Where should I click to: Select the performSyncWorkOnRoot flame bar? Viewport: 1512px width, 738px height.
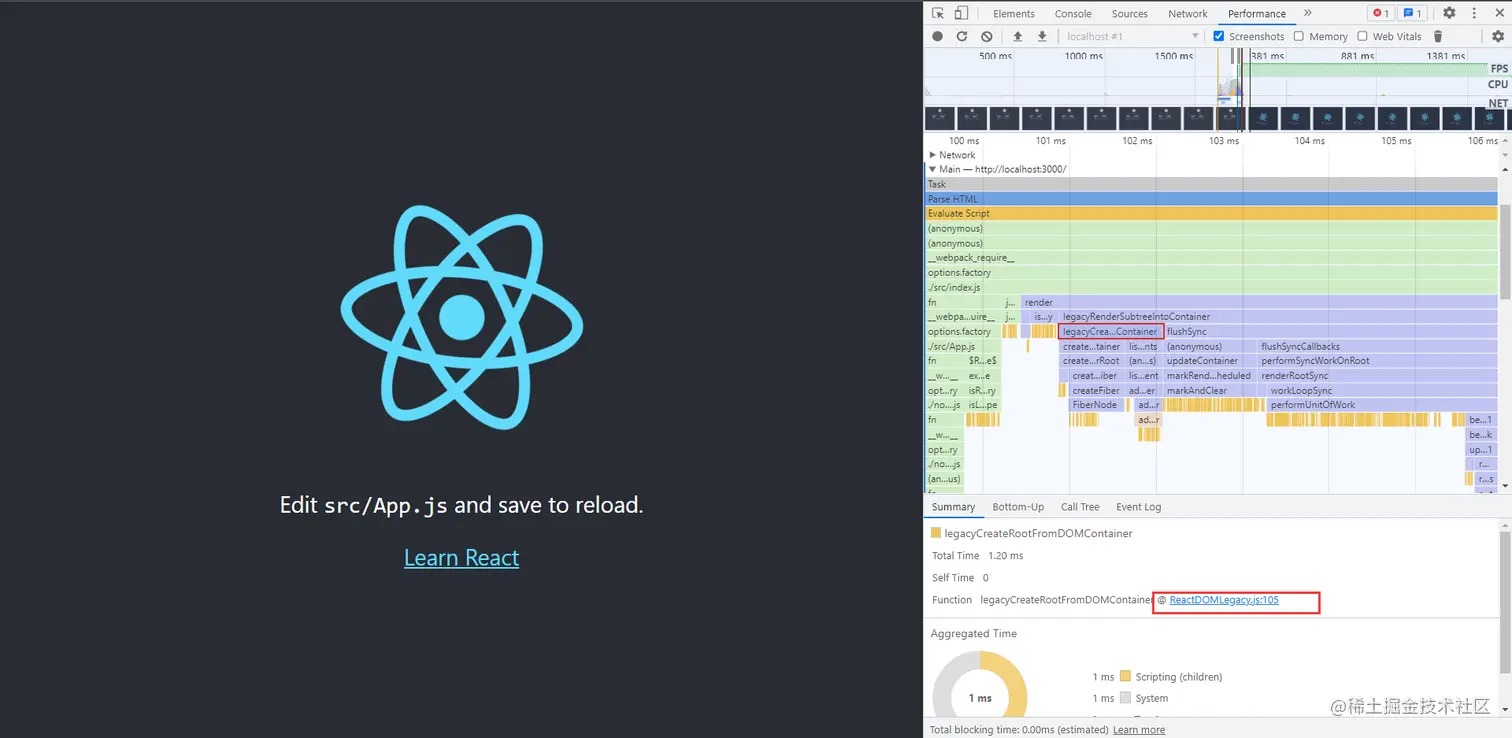click(x=1378, y=361)
